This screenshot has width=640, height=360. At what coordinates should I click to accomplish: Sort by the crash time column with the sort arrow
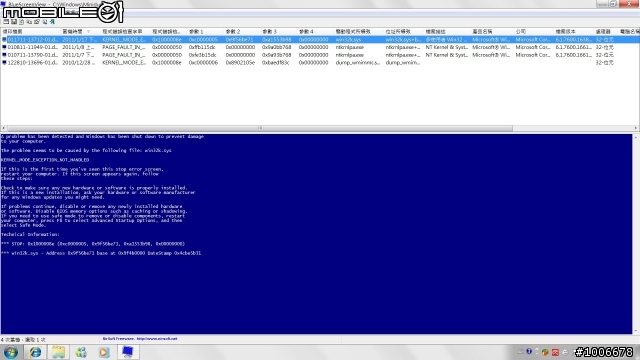pyautogui.click(x=80, y=31)
